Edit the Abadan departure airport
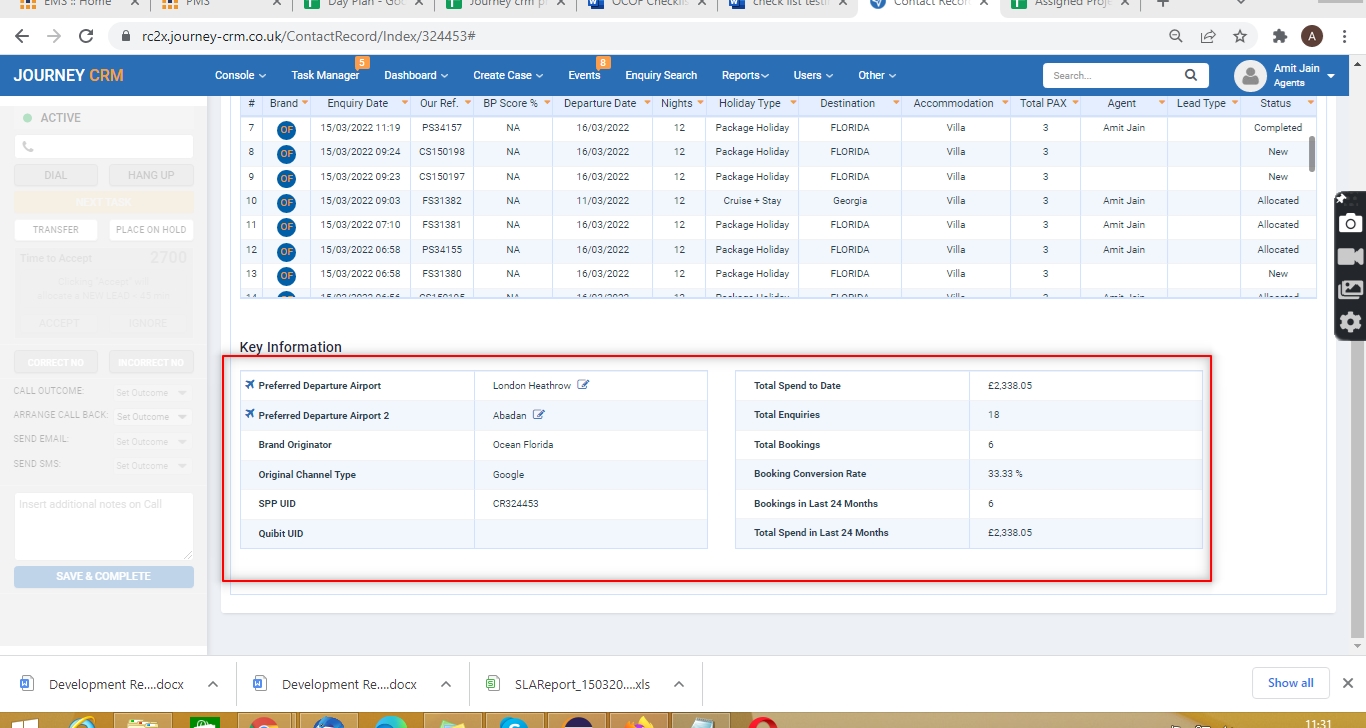 [539, 415]
